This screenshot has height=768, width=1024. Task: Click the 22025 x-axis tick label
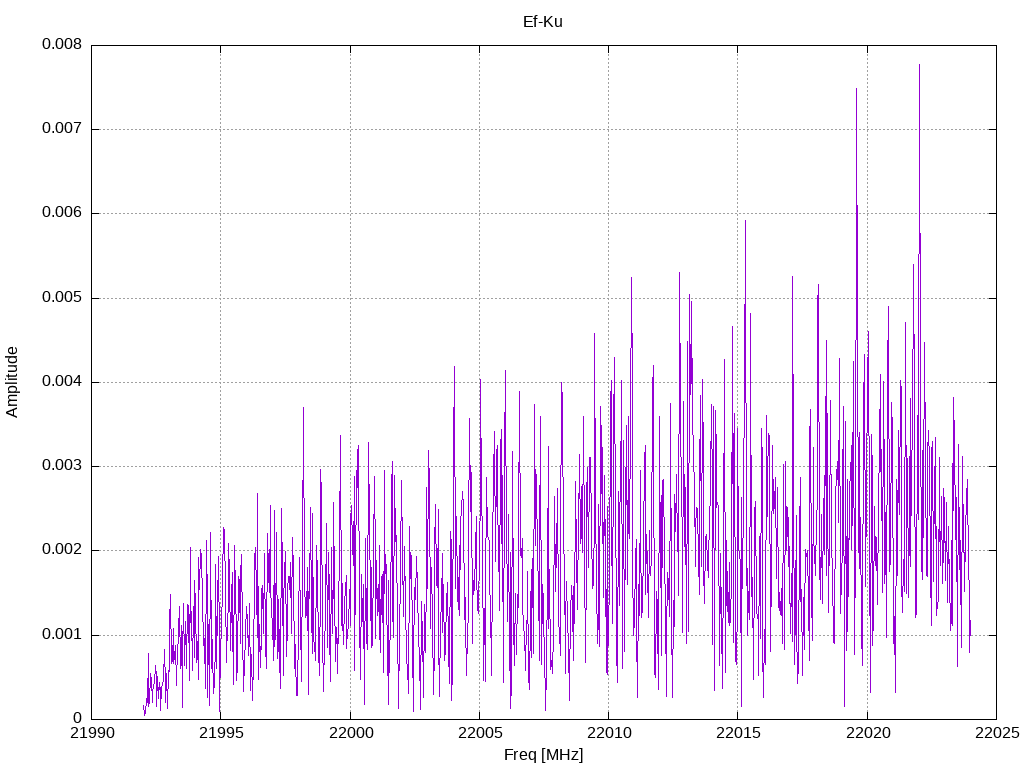[996, 735]
